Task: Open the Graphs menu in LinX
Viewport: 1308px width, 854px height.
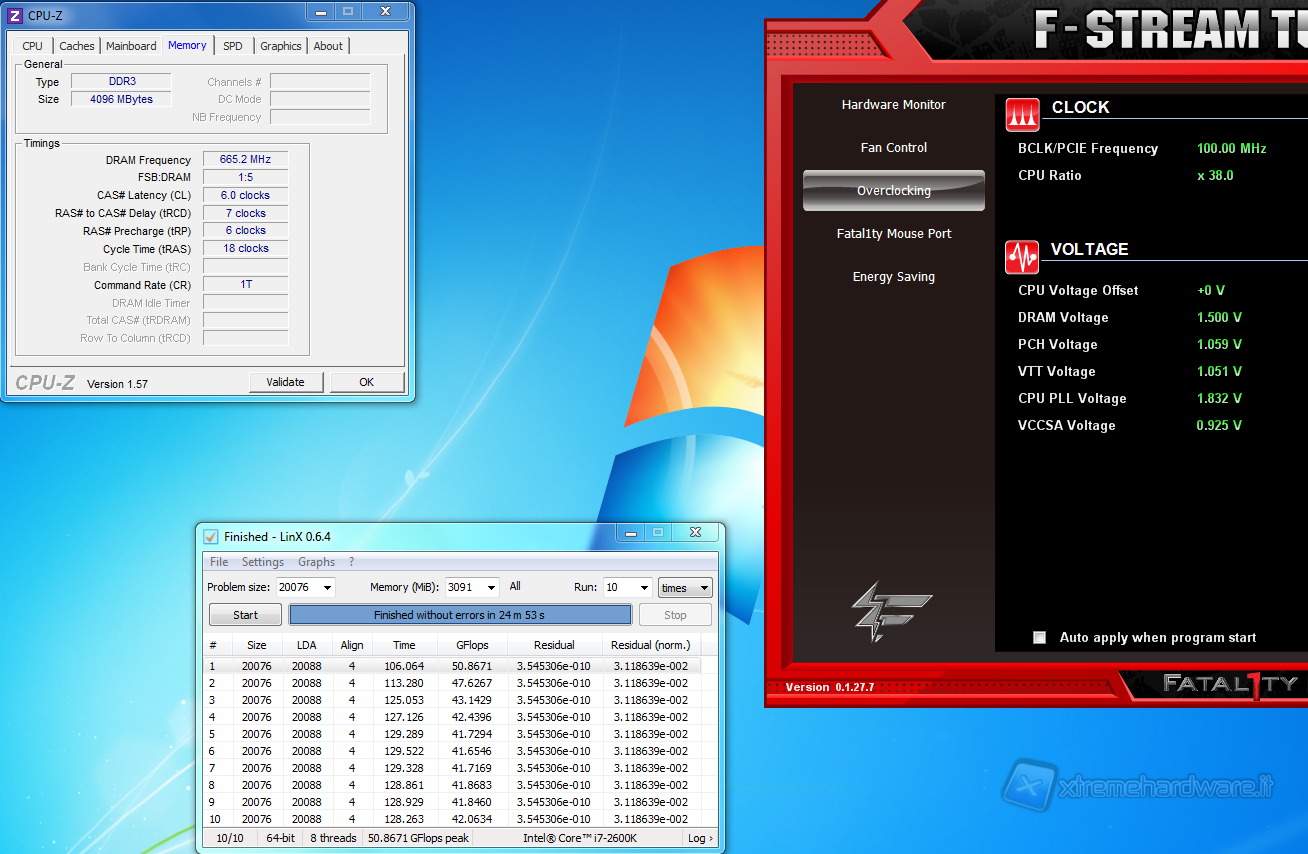Action: point(316,562)
